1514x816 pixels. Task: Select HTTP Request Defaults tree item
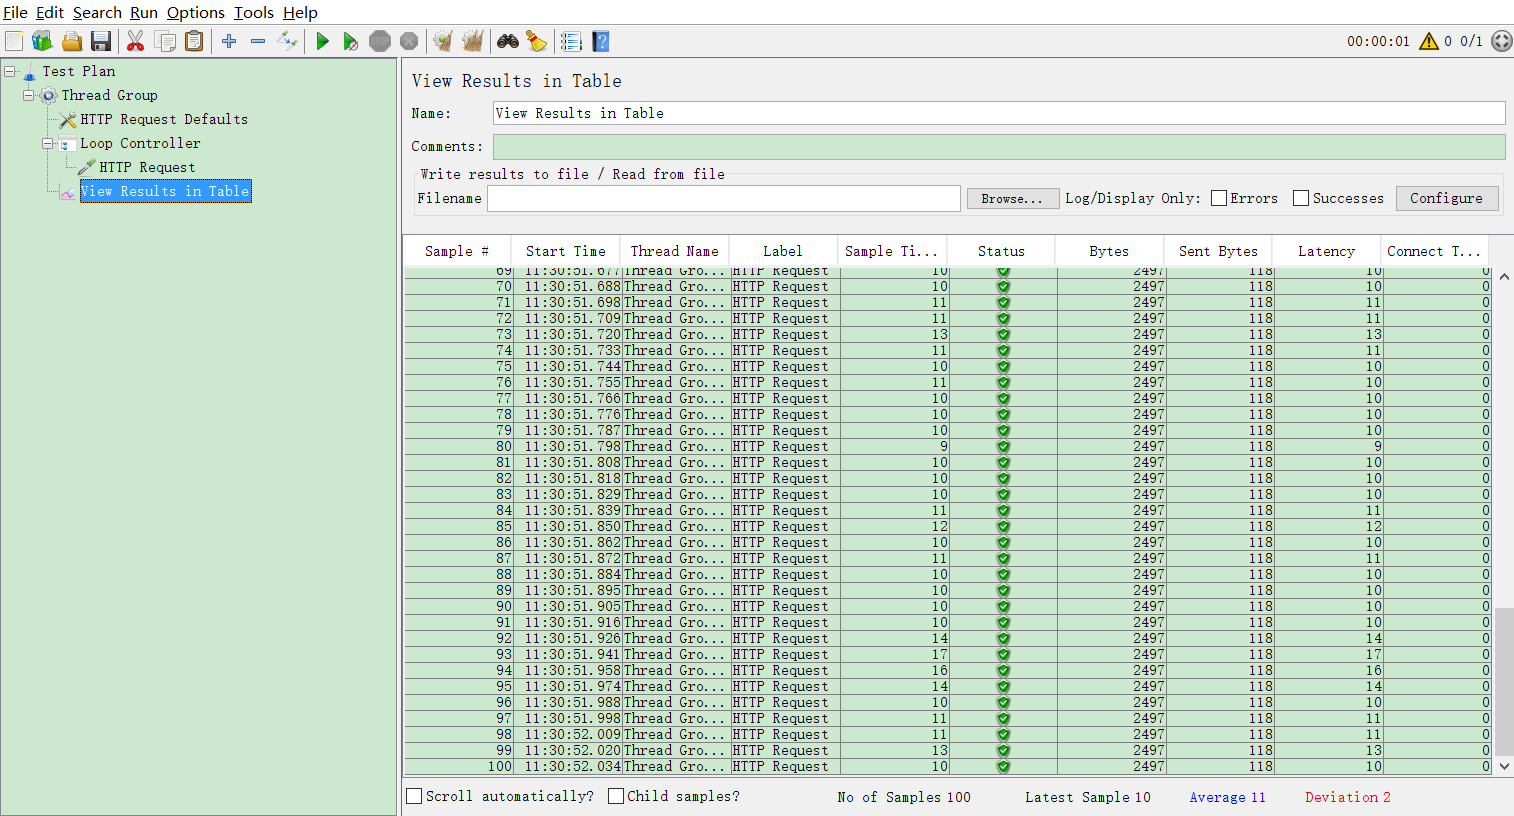(164, 119)
